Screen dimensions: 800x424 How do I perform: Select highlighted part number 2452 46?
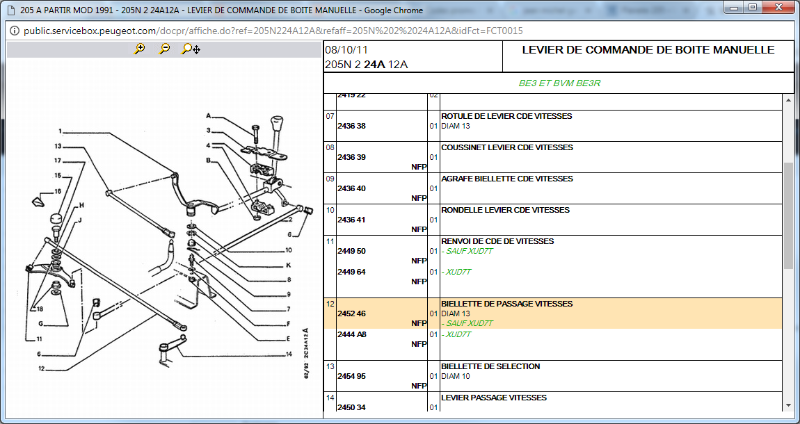352,314
